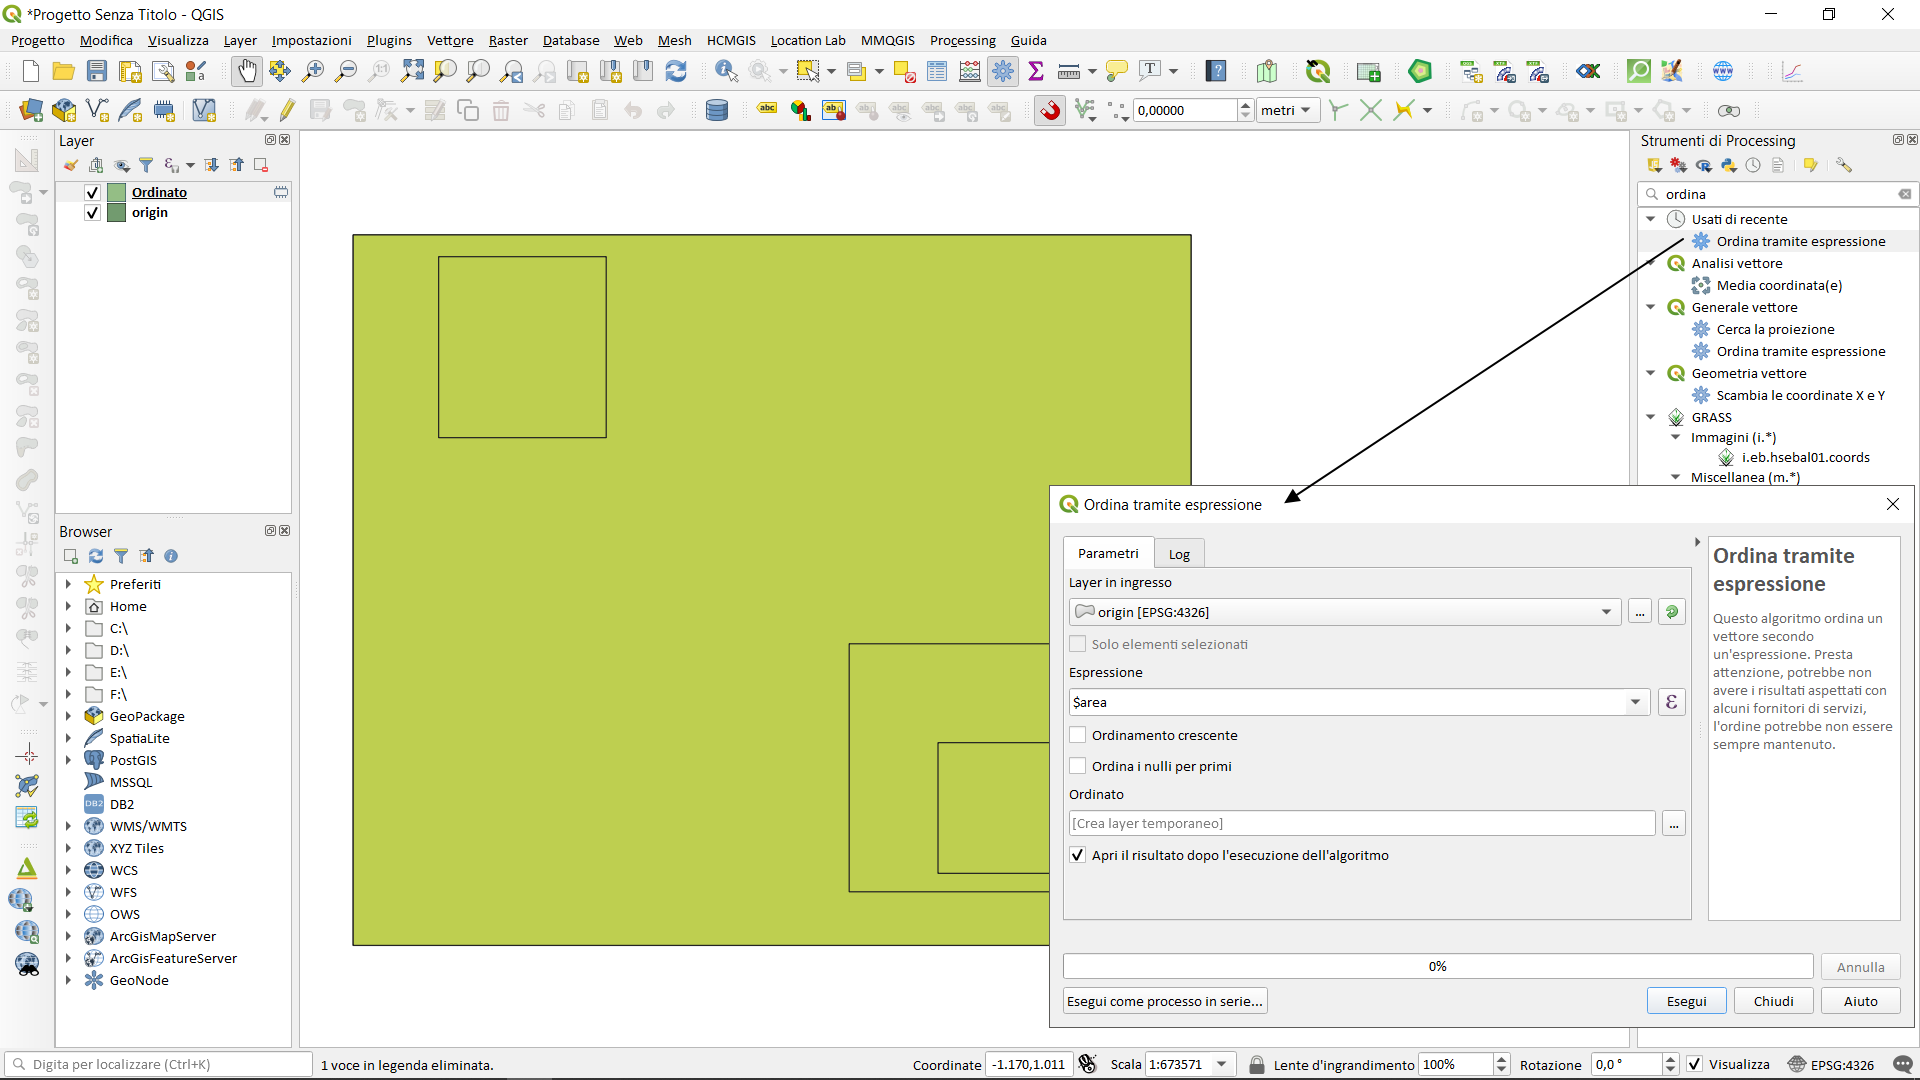Select the Pan Map hand tool
This screenshot has width=1920, height=1080.
tap(246, 71)
